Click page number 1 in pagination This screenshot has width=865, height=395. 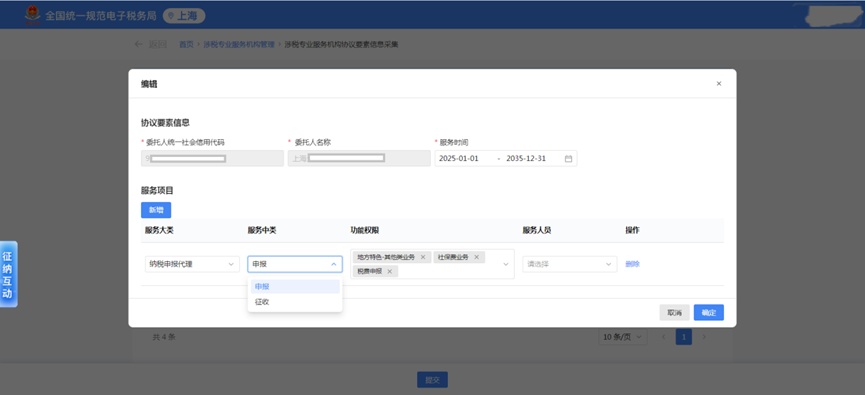point(684,337)
